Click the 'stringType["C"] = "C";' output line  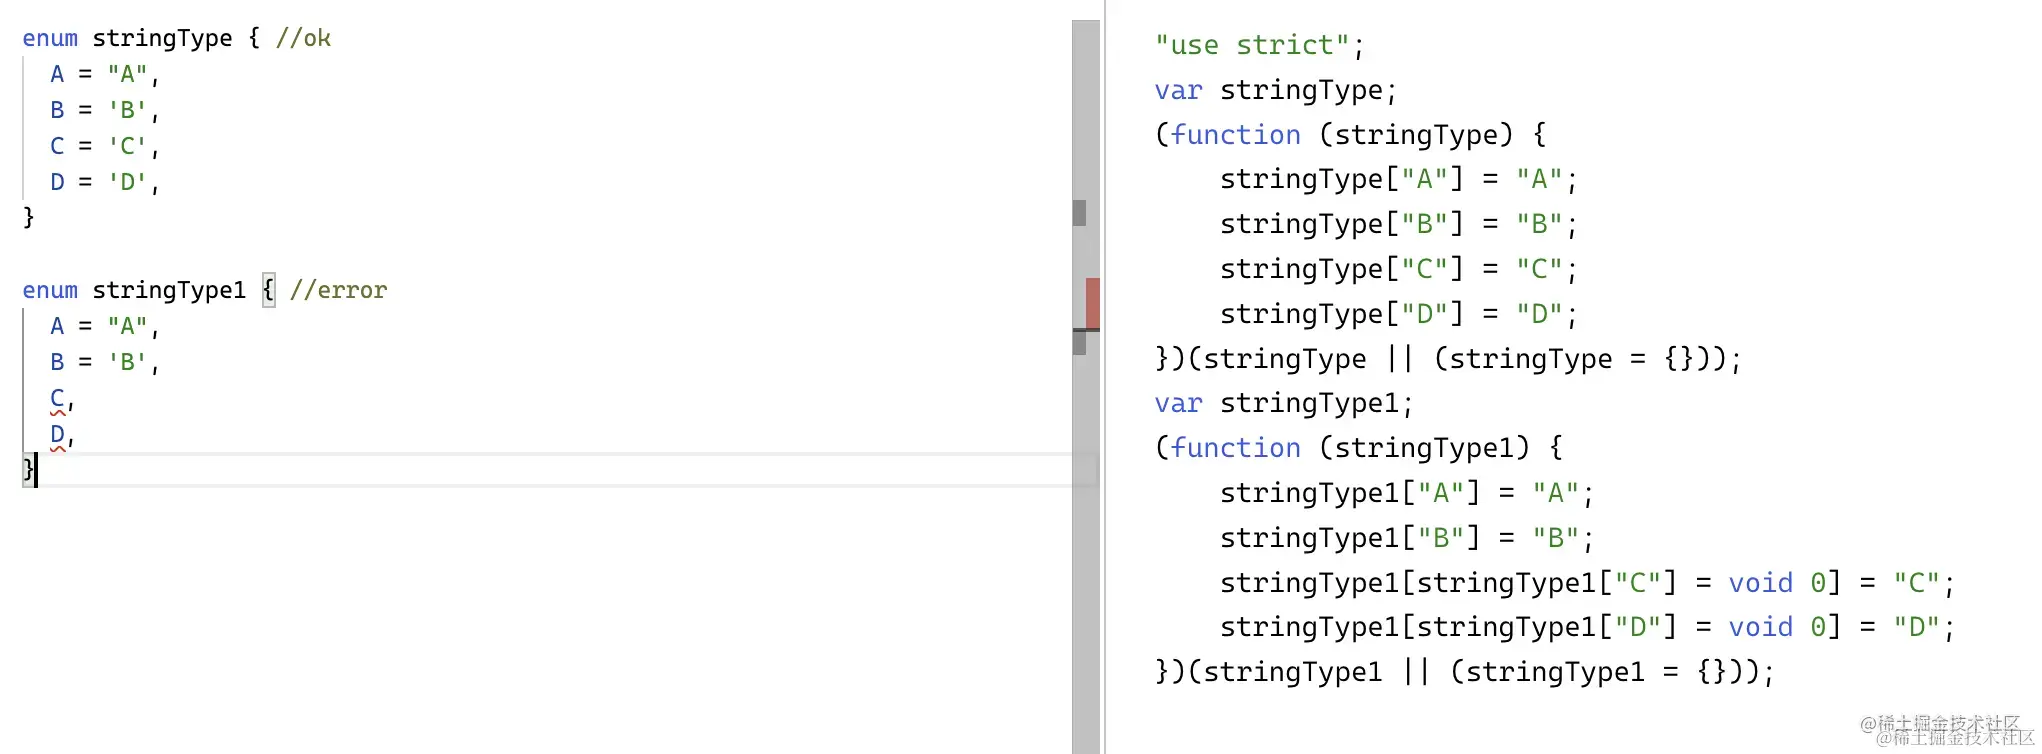(x=1398, y=269)
